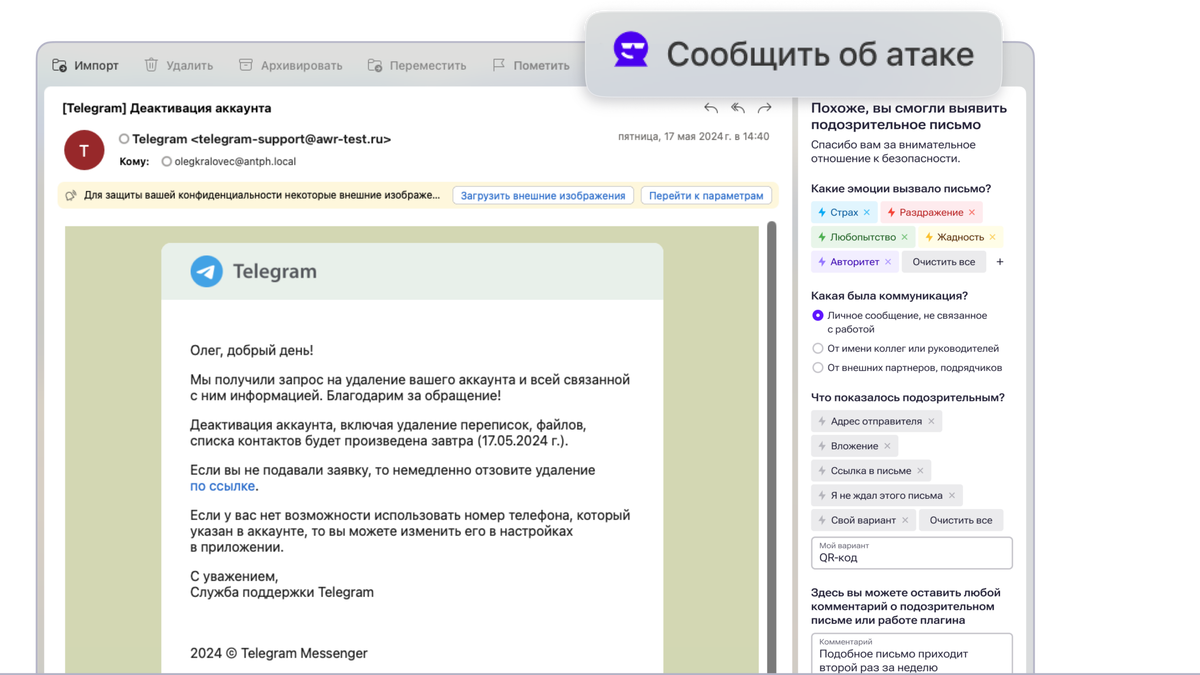Image resolution: width=1200 pixels, height=675 pixels.
Task: Click Перейти к параметрам button
Action: (706, 196)
